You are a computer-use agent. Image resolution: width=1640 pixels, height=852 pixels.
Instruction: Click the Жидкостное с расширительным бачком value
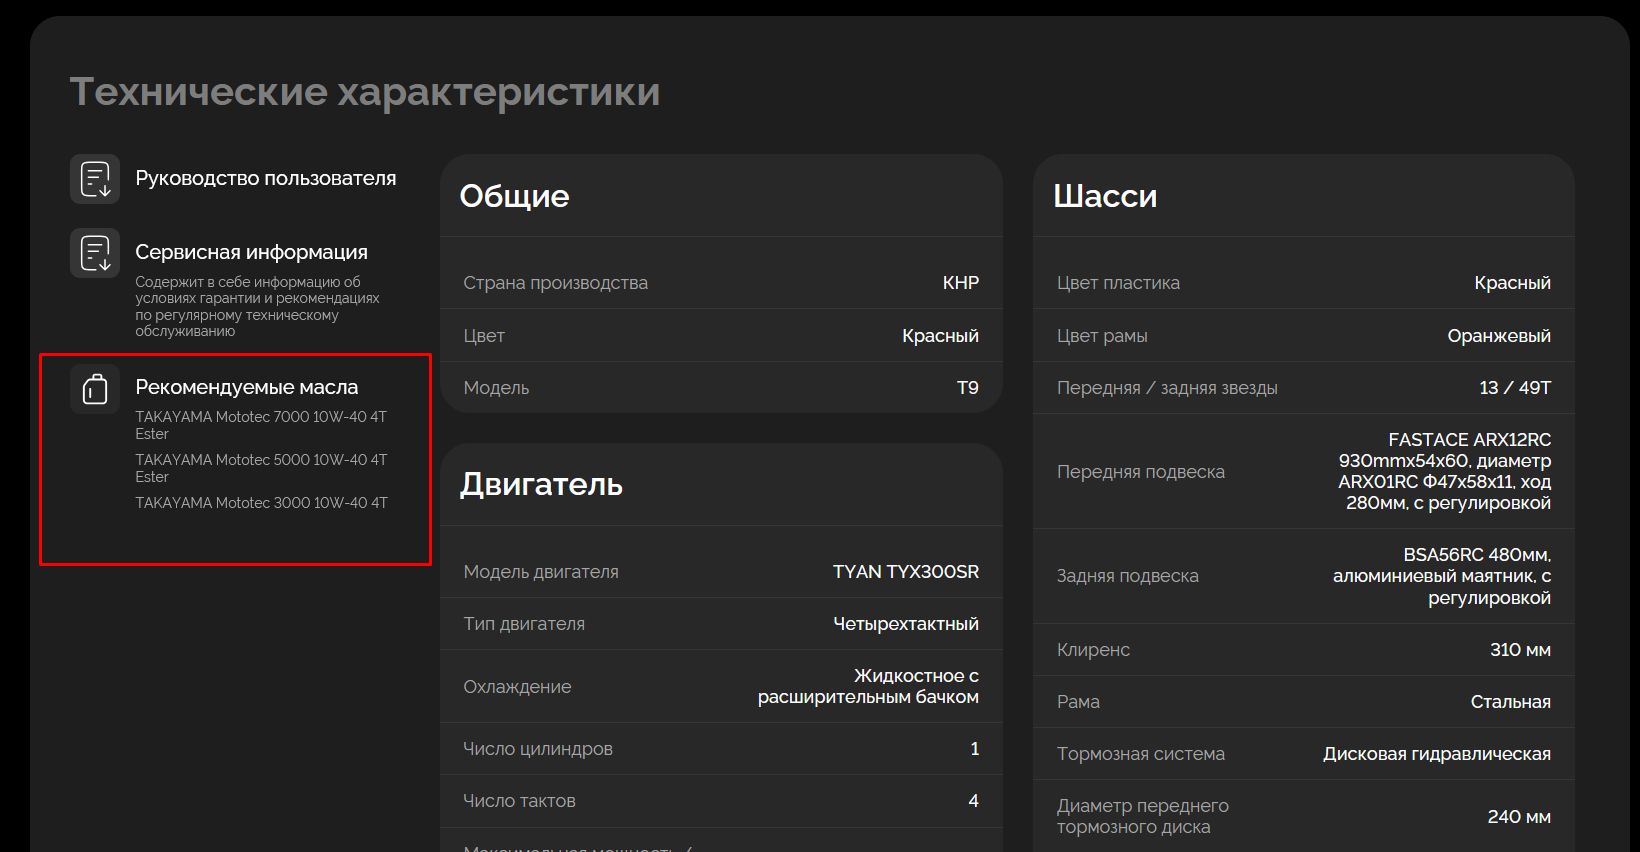pyautogui.click(x=868, y=687)
